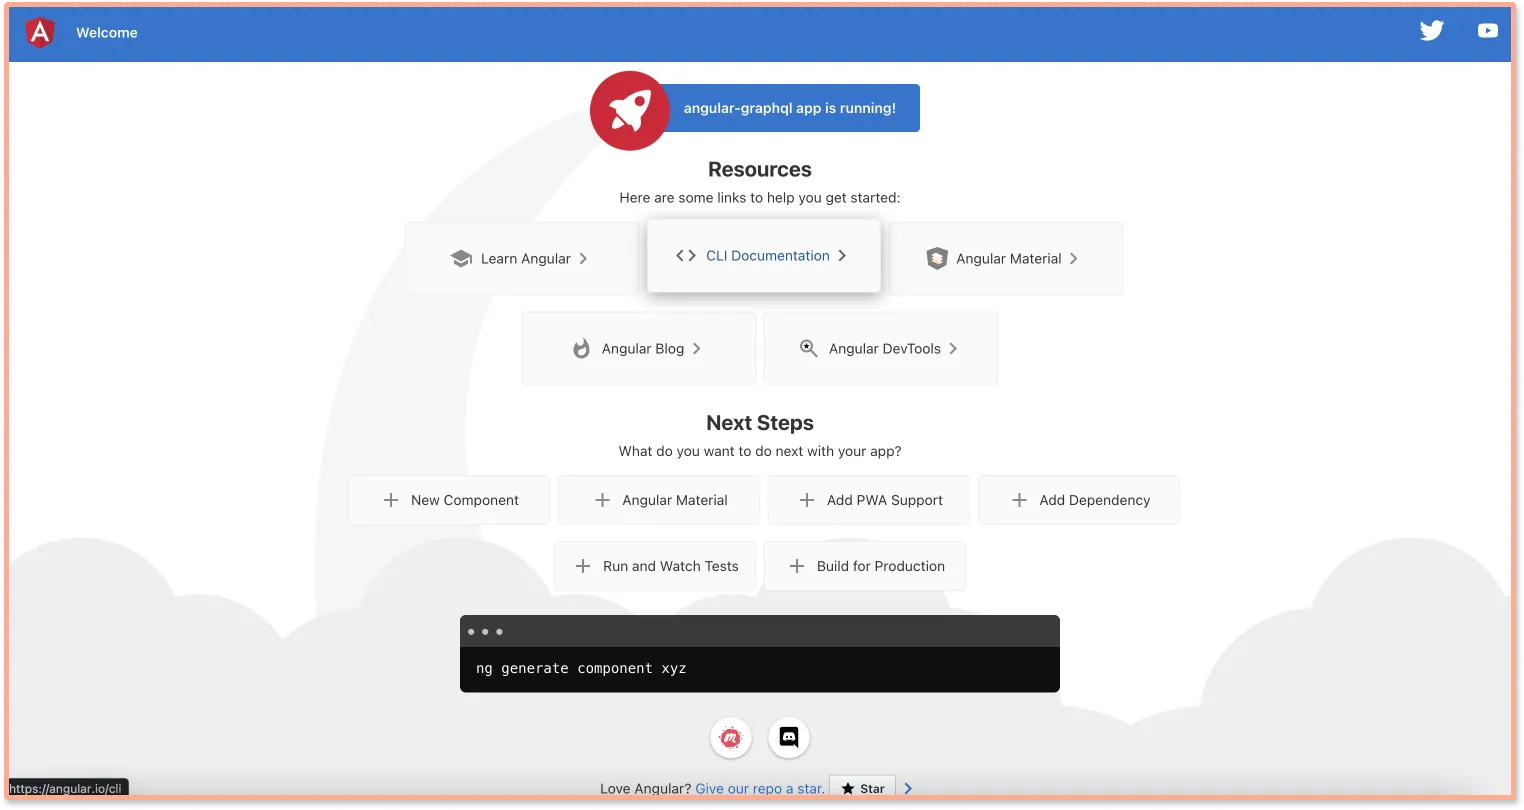The image size is (1524, 810).
Task: Click the chevron after CLI Documentation
Action: coord(842,256)
